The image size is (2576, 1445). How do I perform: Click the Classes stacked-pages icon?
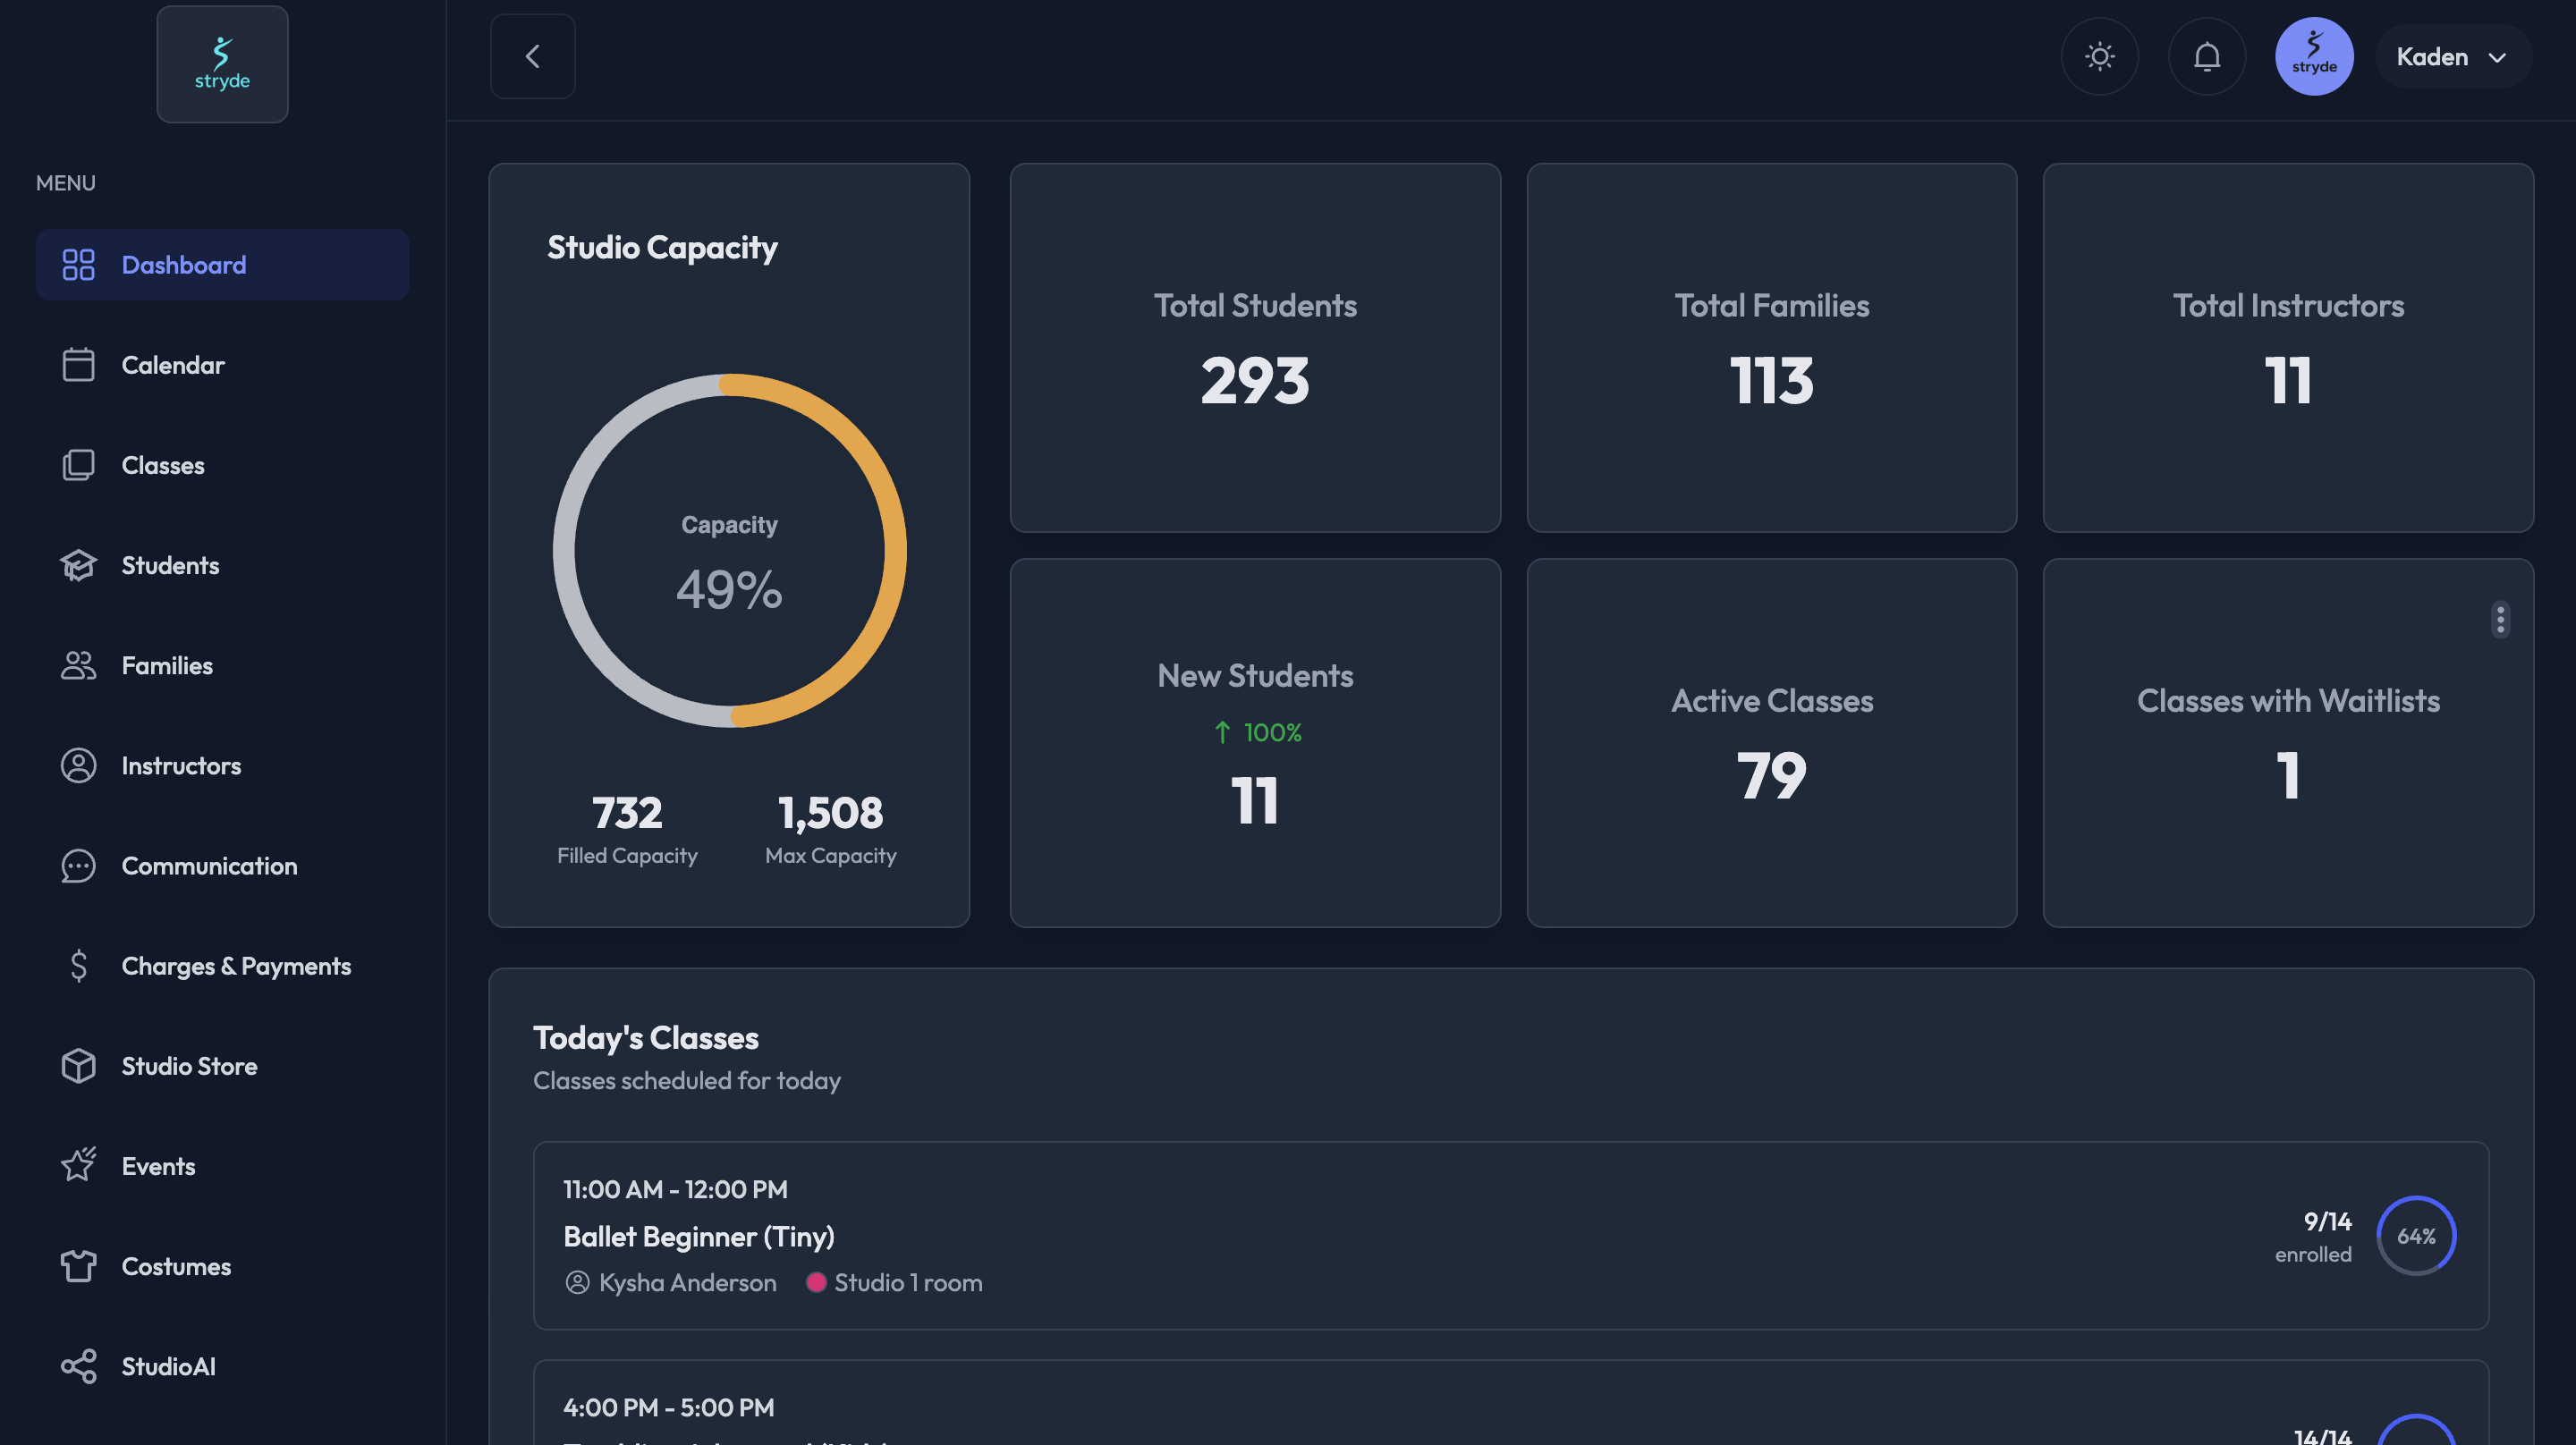click(78, 465)
